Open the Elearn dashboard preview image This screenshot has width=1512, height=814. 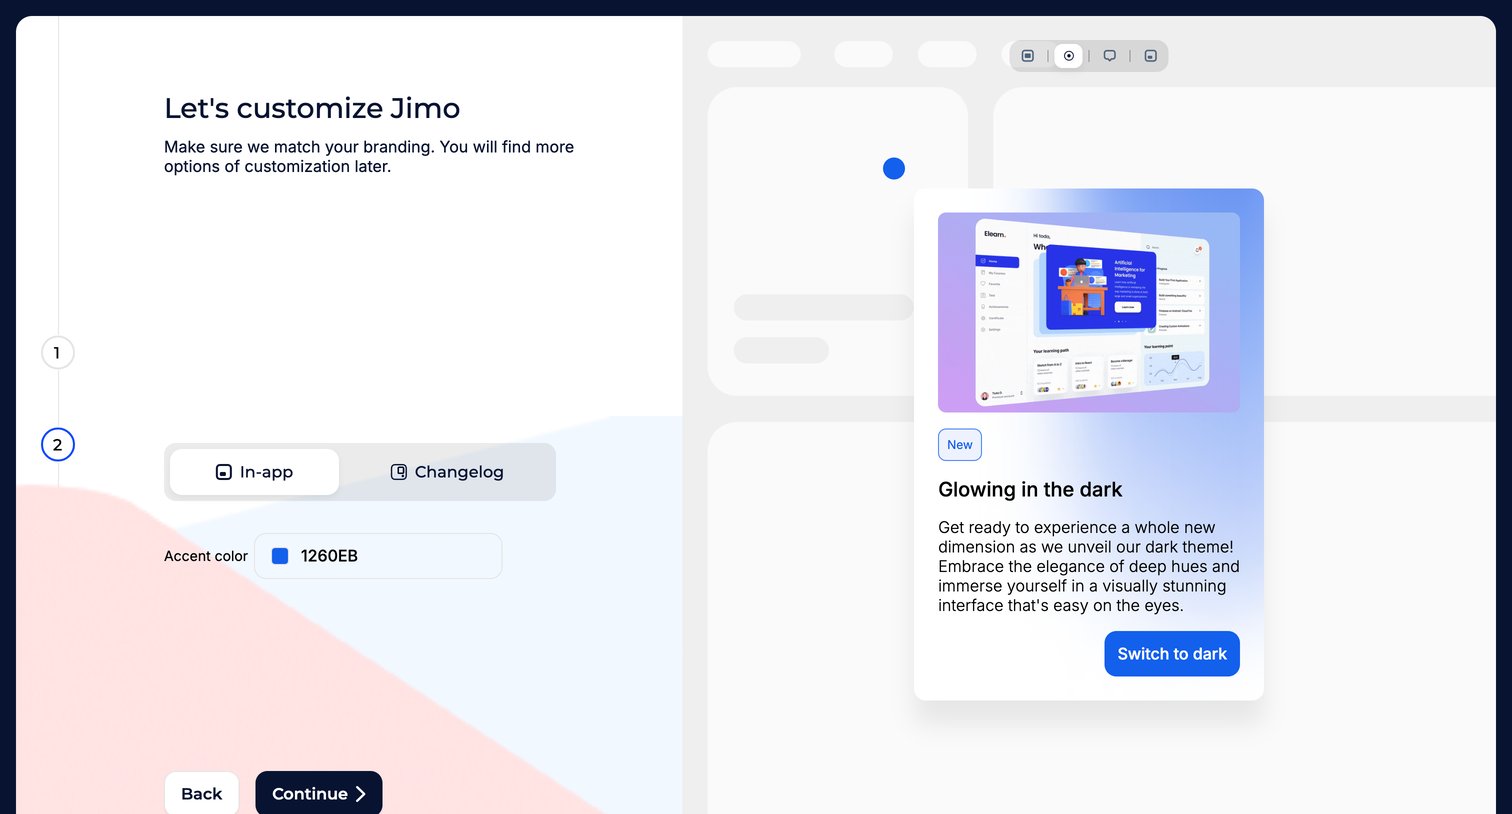click(1089, 312)
